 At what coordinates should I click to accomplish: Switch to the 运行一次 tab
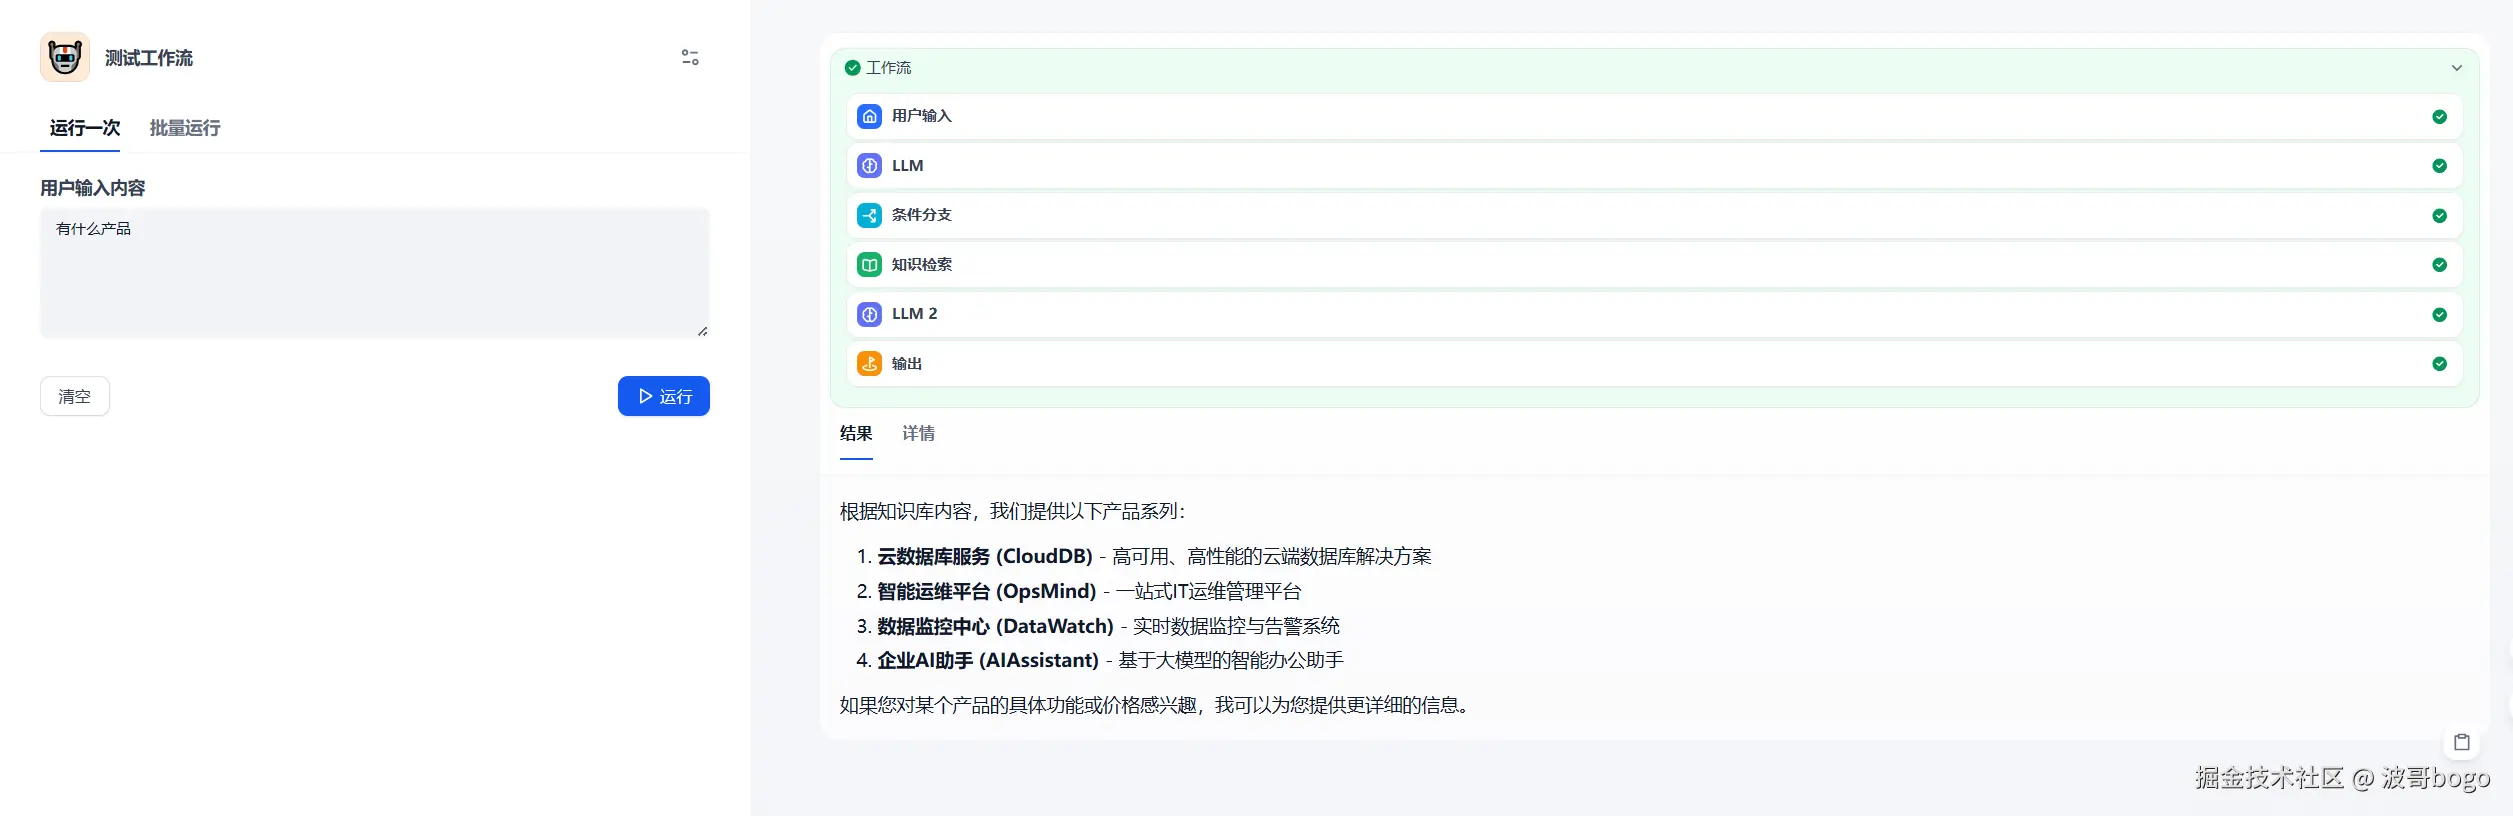(x=85, y=128)
